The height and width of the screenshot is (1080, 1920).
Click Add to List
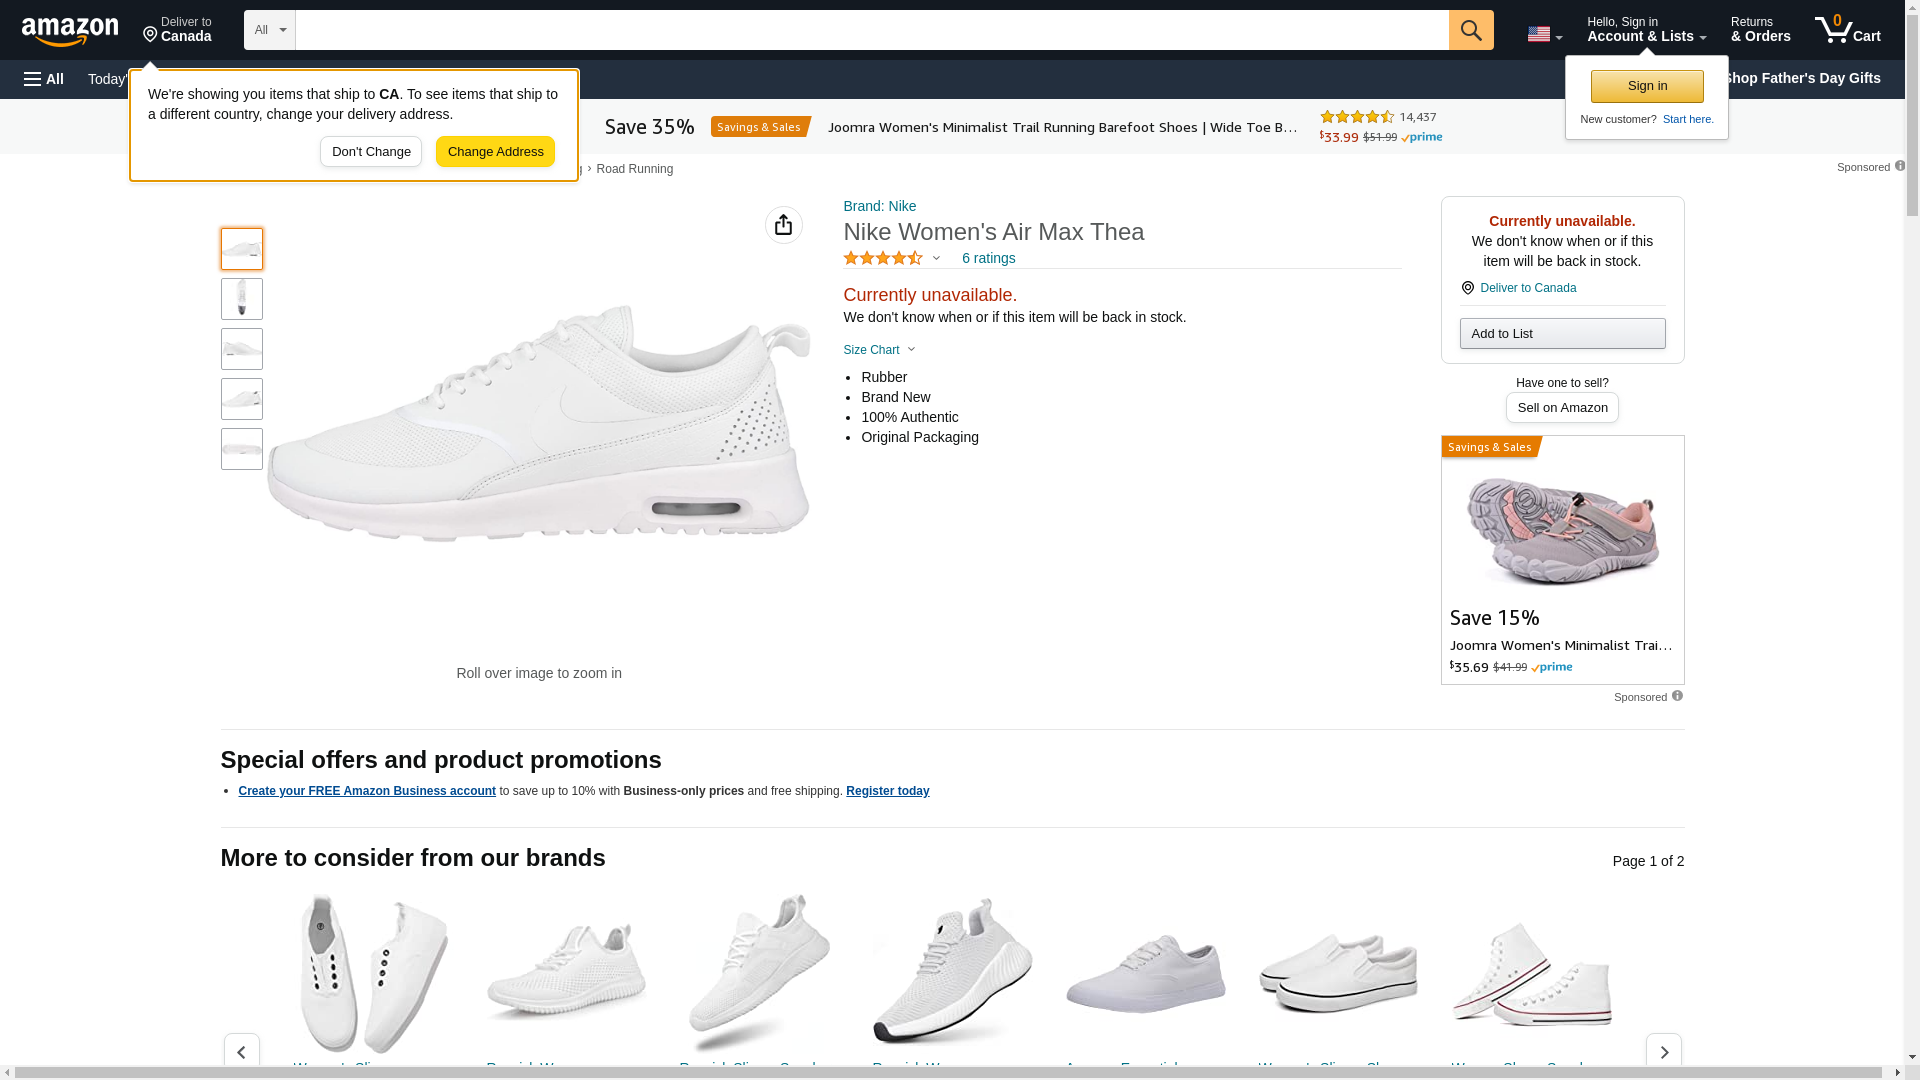point(1562,333)
